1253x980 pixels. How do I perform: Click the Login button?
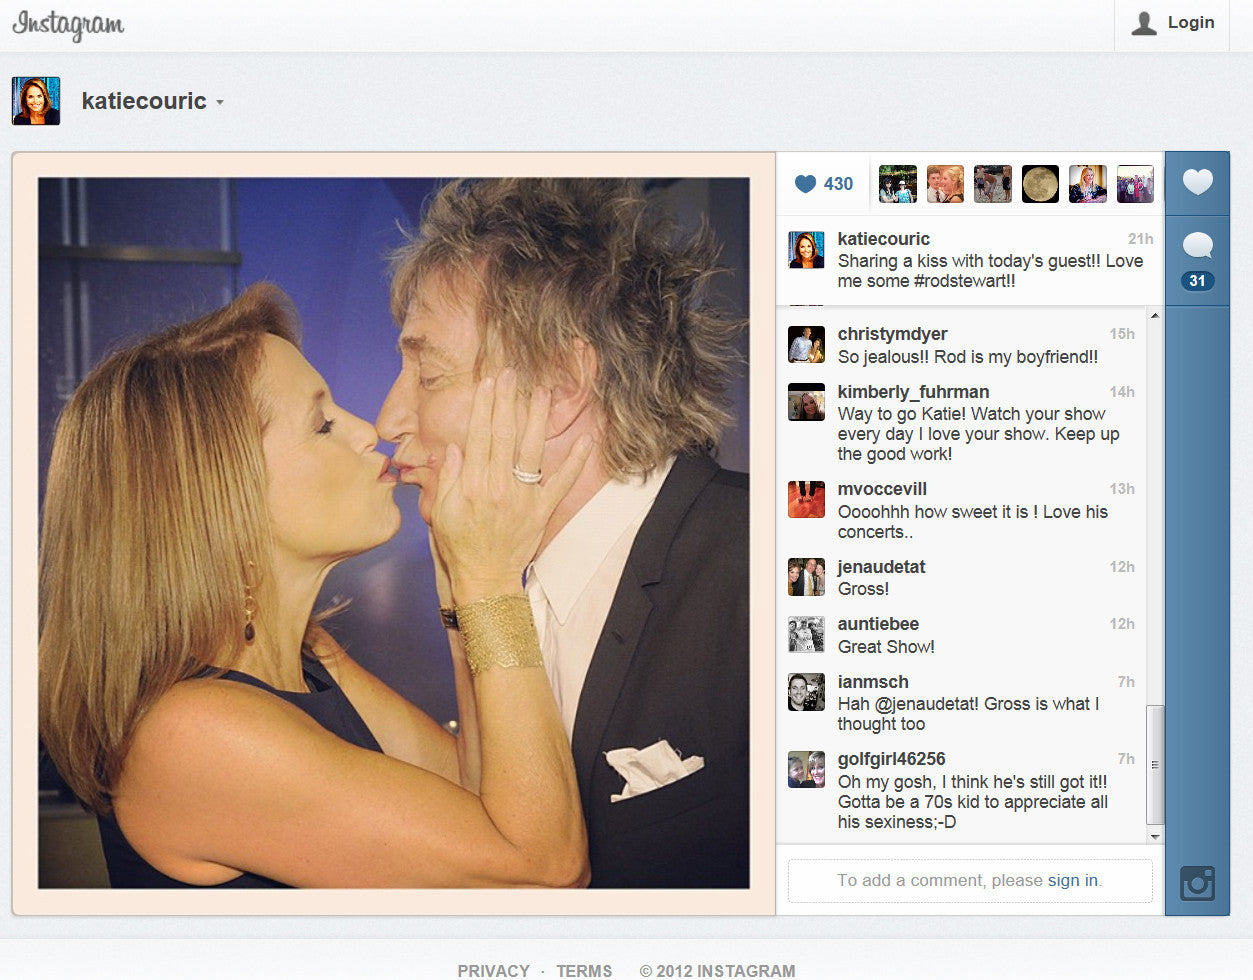coord(1172,23)
